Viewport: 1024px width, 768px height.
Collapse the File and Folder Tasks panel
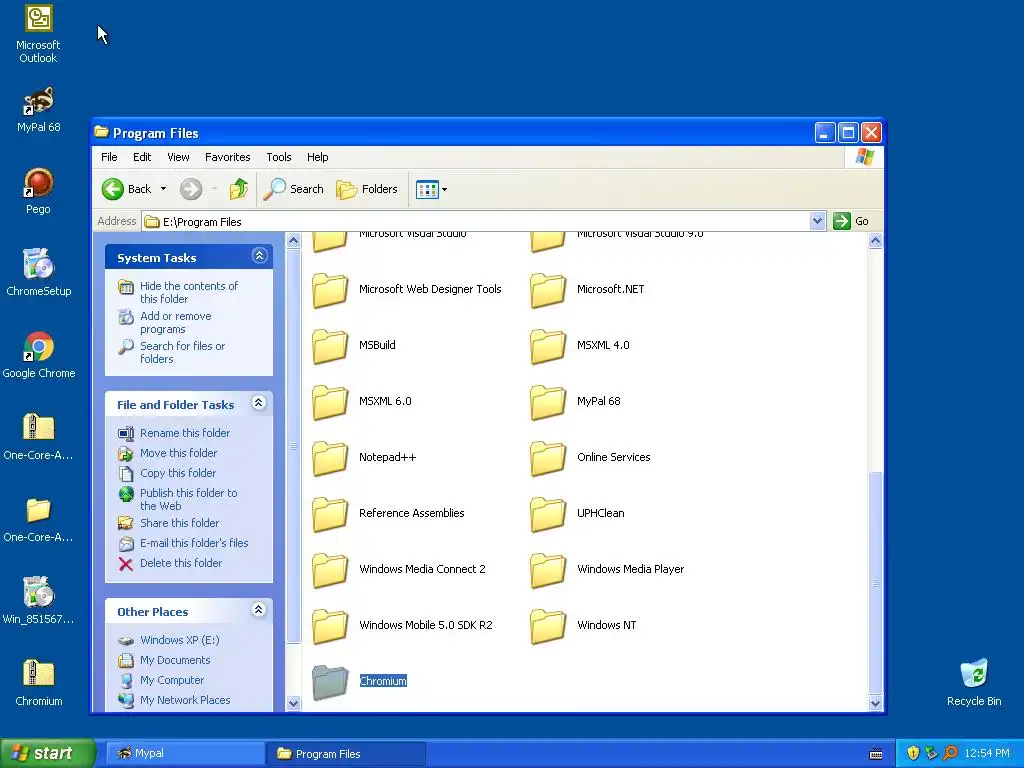(259, 403)
